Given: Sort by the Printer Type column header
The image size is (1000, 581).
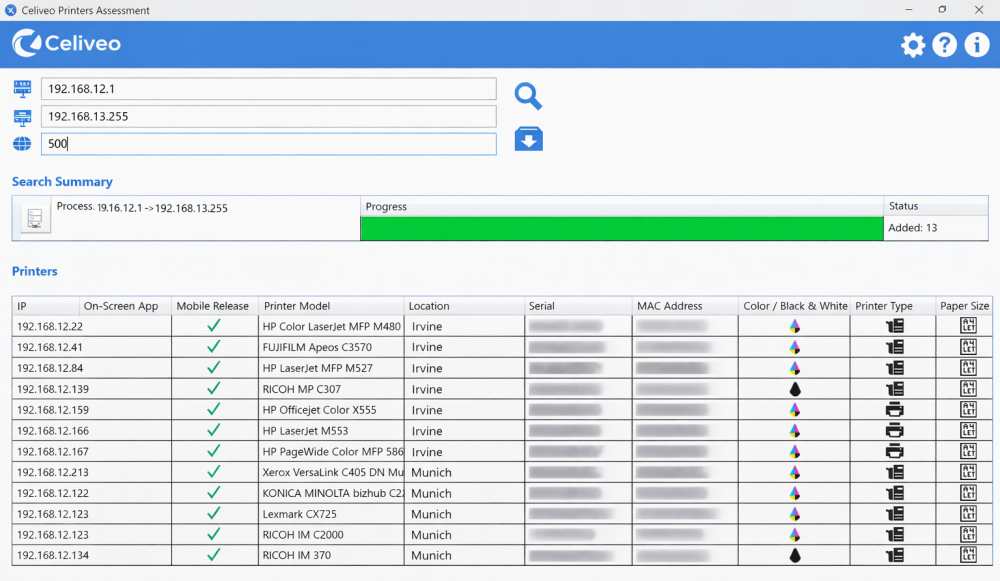Looking at the screenshot, I should coord(893,306).
